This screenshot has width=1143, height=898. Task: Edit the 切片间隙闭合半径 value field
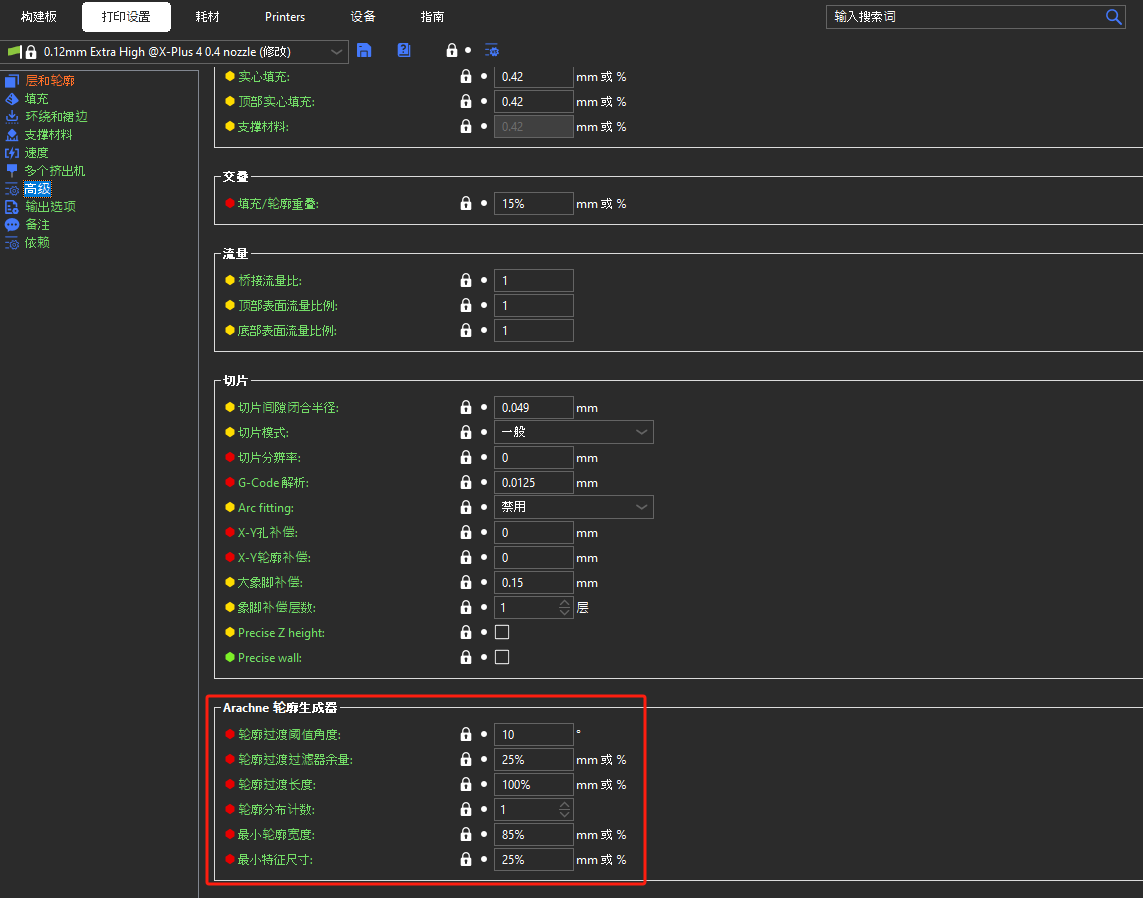click(x=534, y=407)
